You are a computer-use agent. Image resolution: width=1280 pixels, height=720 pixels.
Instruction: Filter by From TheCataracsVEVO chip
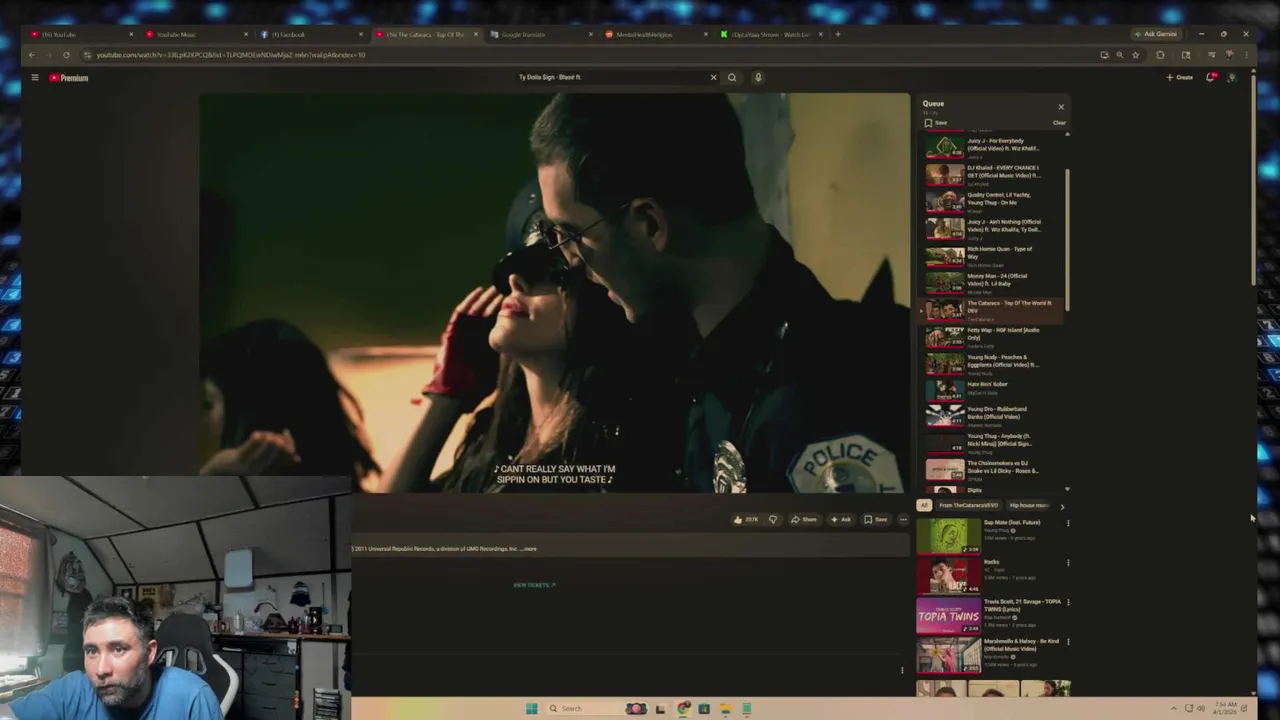point(967,506)
